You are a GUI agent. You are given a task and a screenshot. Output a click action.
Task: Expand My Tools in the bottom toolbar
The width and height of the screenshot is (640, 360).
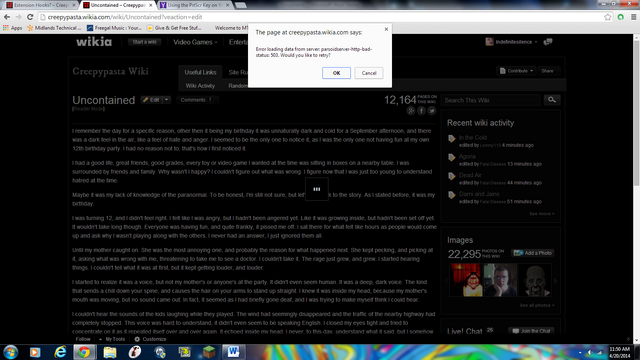112,339
